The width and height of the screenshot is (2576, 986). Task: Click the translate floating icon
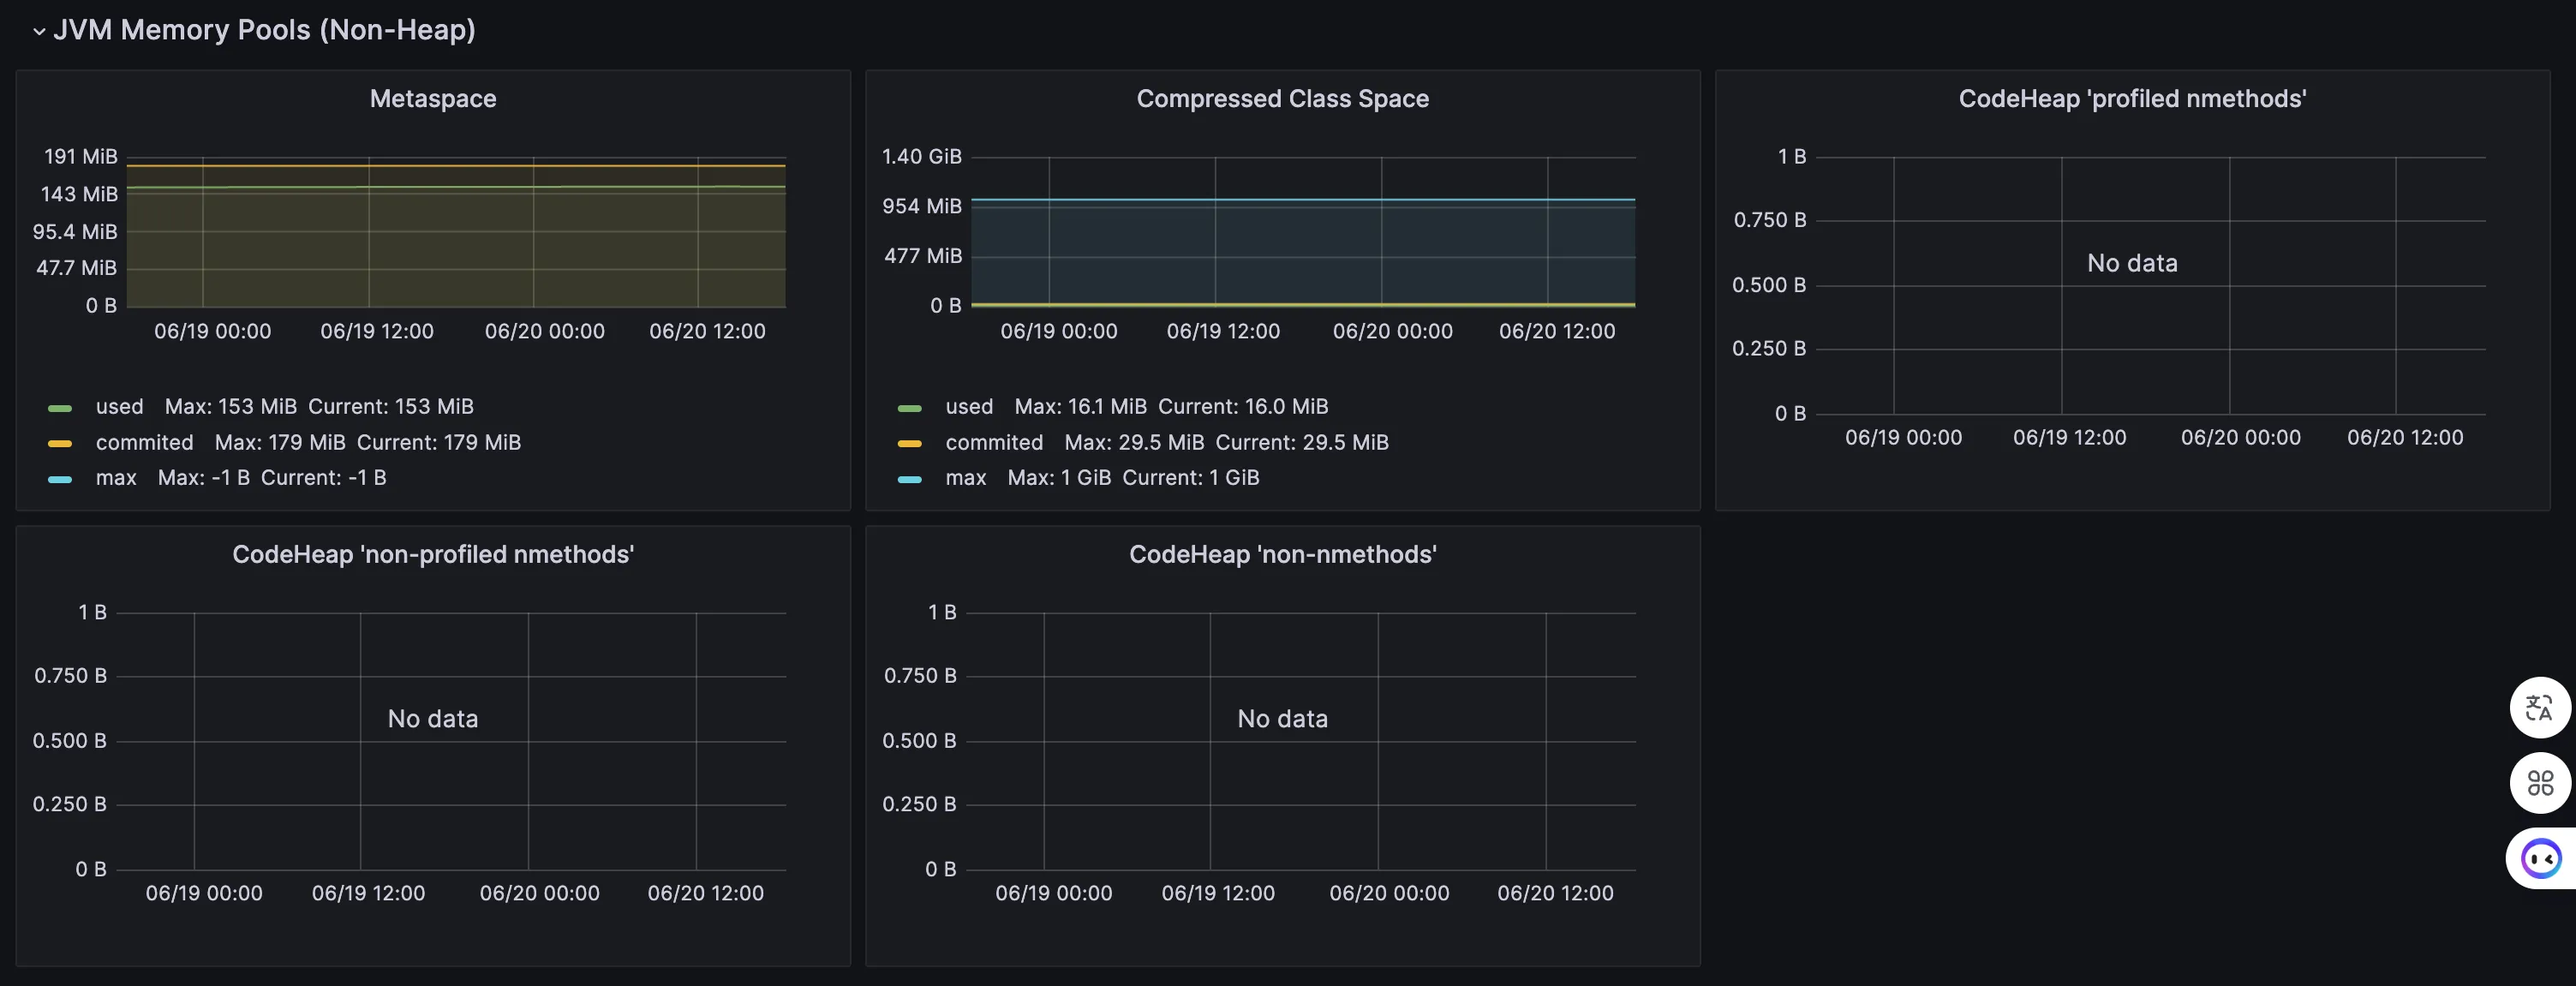2539,708
